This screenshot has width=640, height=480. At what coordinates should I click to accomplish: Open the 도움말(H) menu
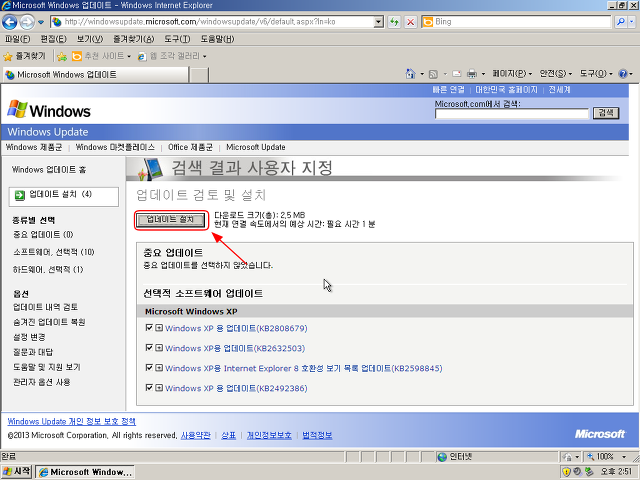click(217, 39)
